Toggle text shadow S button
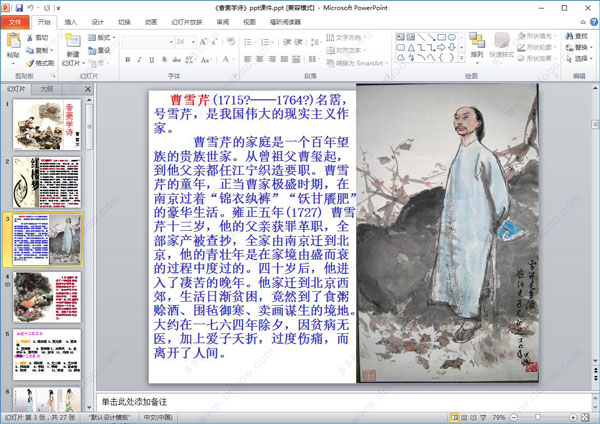600x424 pixels. pos(164,59)
